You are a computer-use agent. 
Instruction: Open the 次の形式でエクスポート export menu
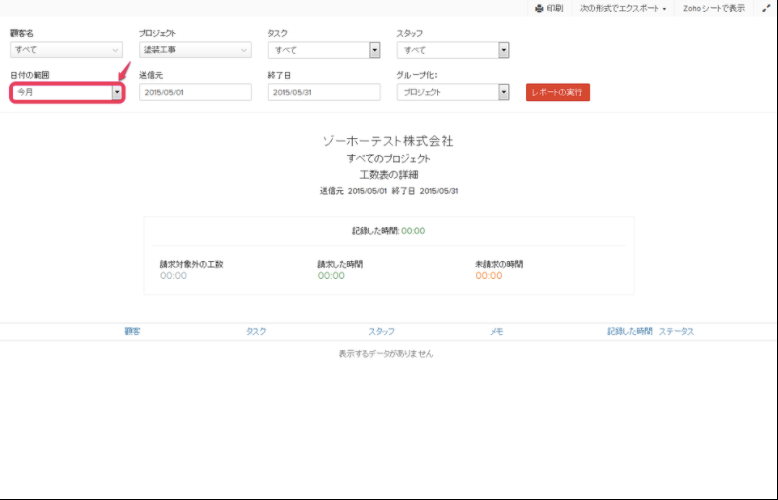pos(623,8)
